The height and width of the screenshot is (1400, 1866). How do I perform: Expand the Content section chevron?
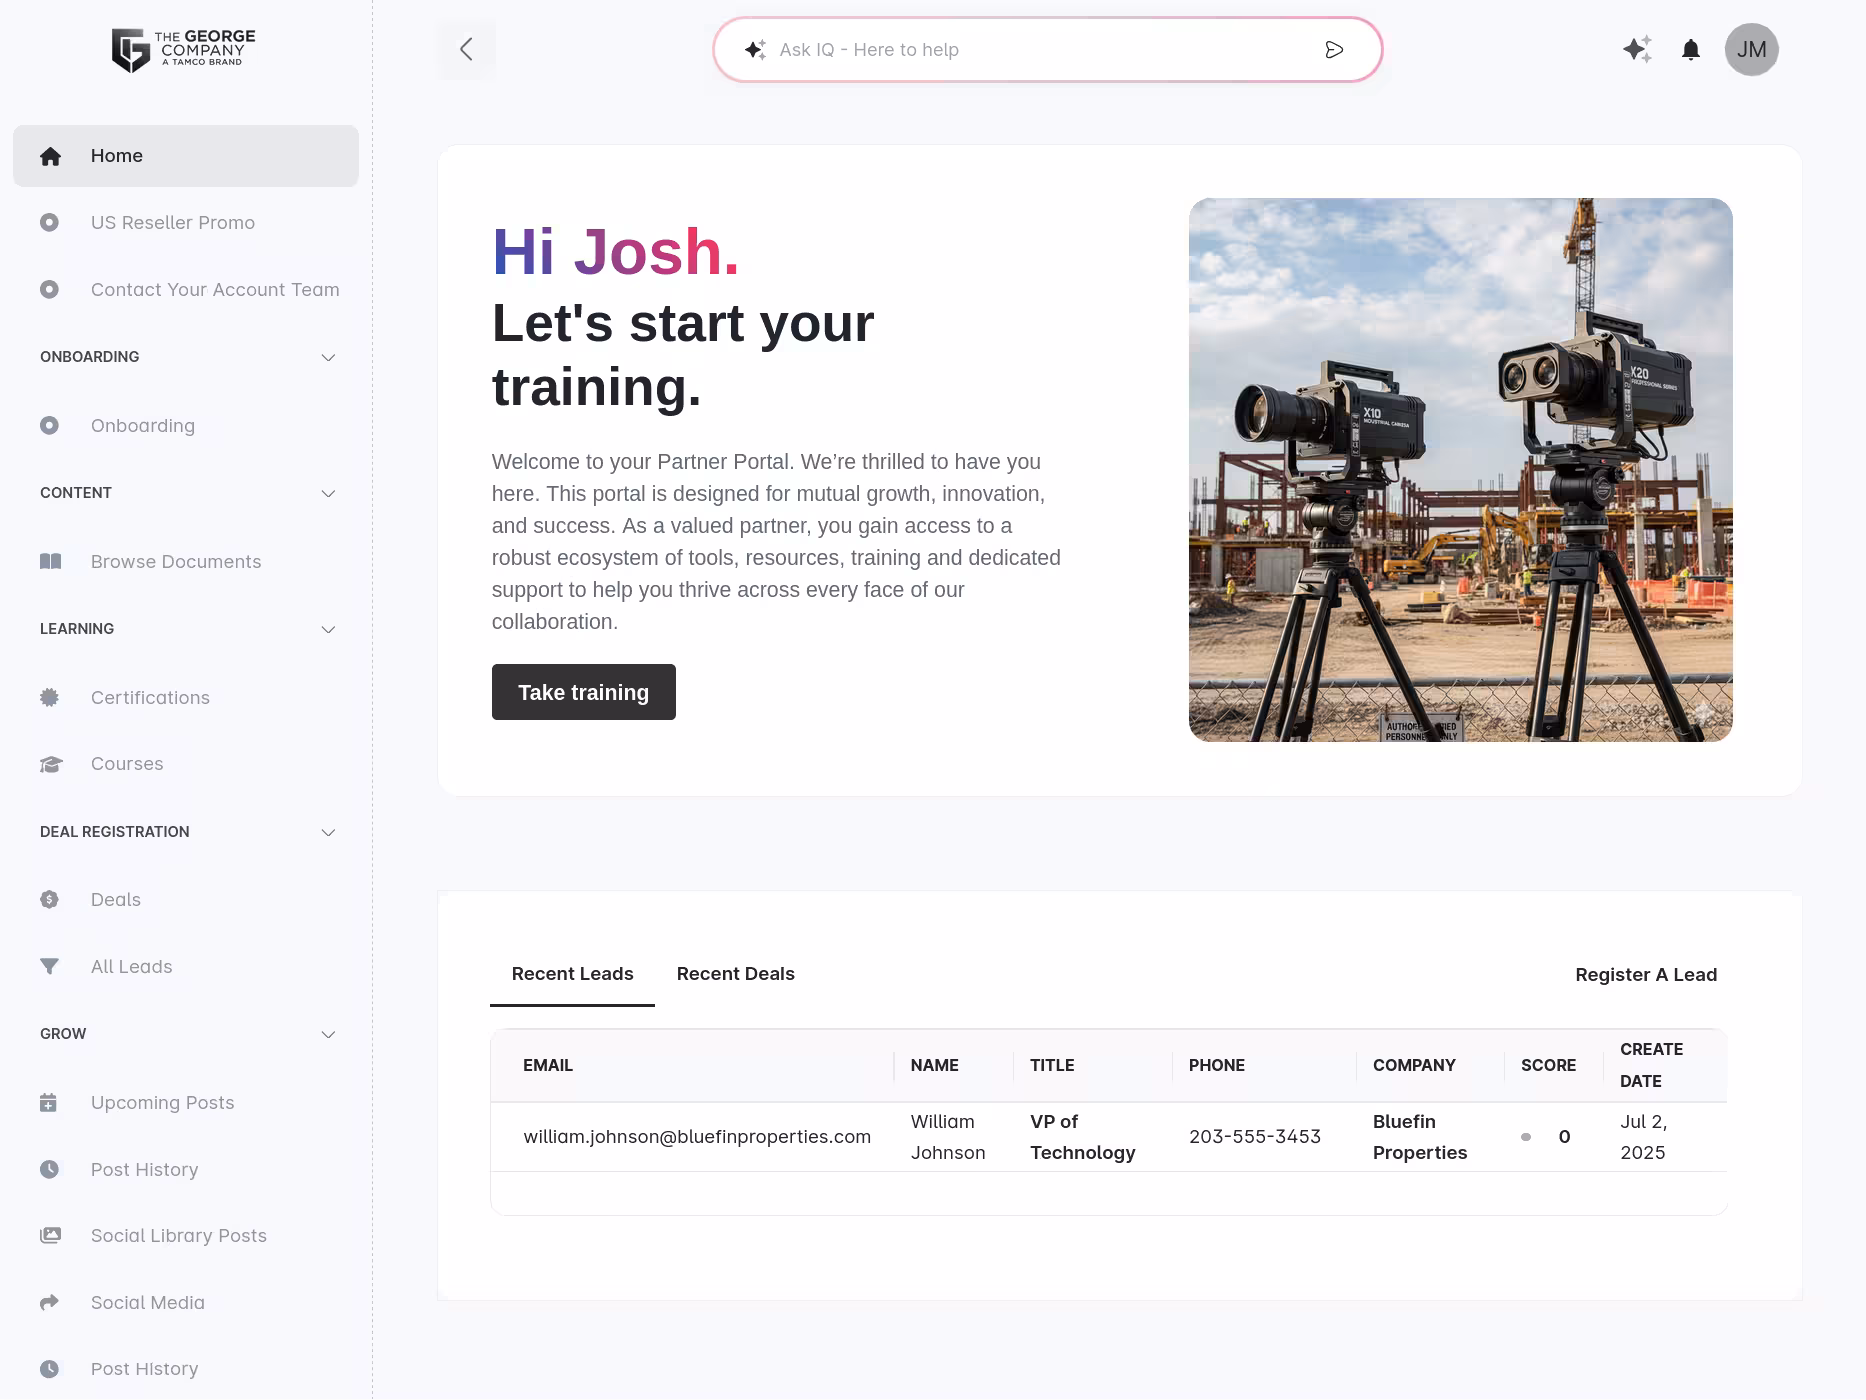(x=328, y=493)
